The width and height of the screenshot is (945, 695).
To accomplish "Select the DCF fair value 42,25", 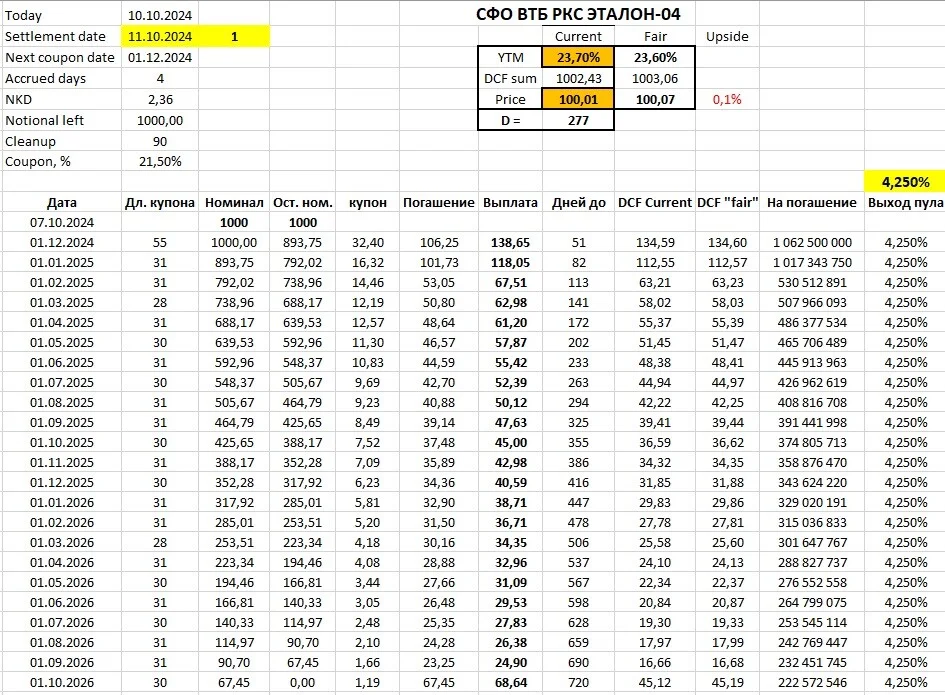I will [728, 402].
